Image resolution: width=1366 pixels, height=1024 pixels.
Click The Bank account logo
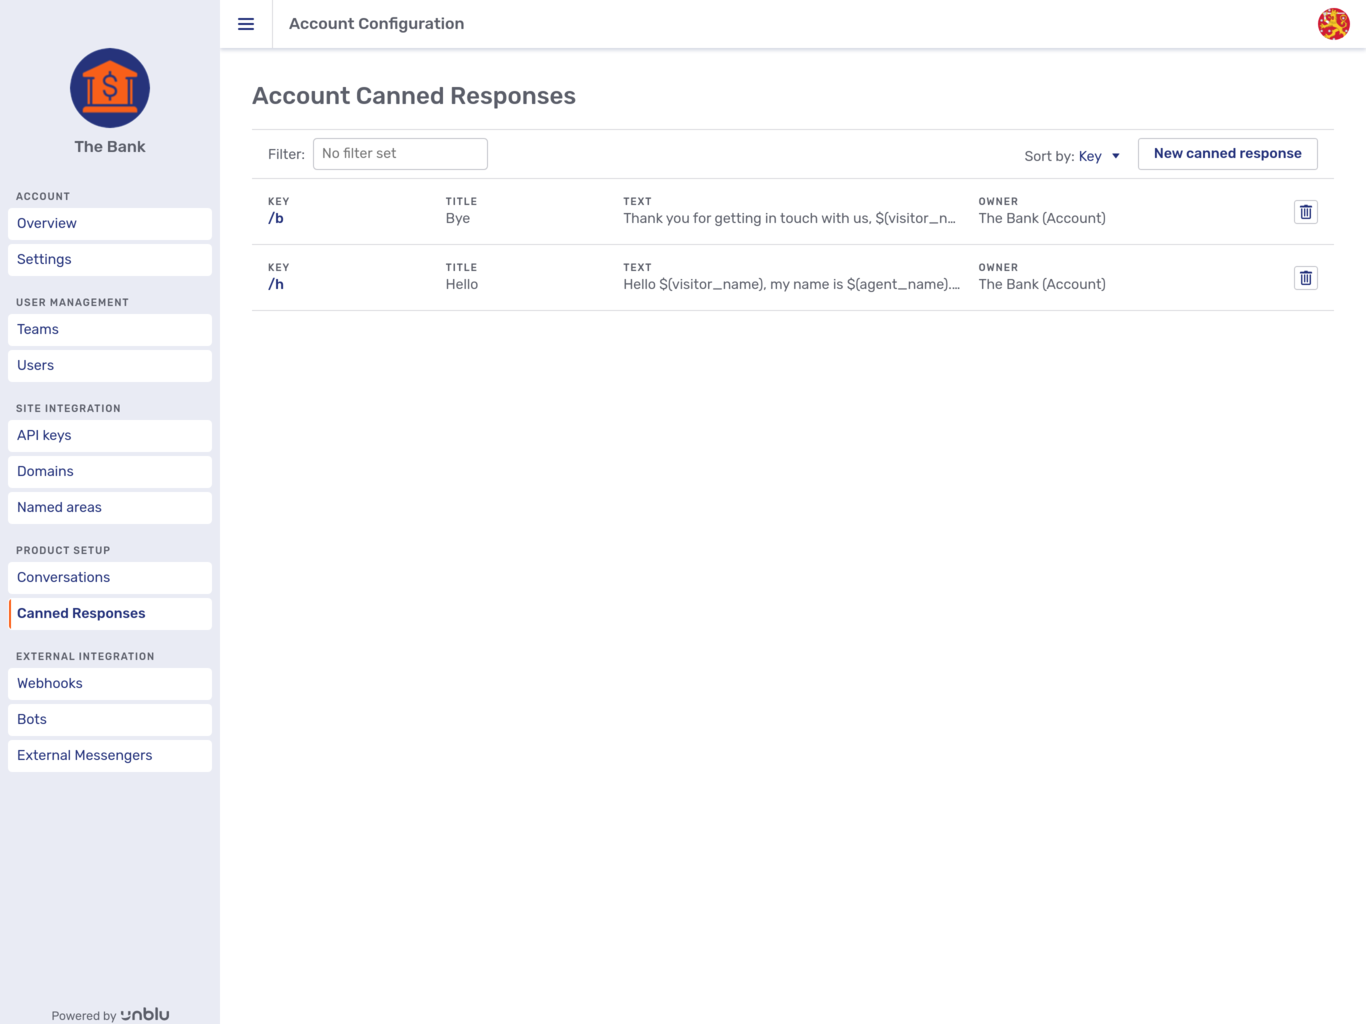coord(109,87)
